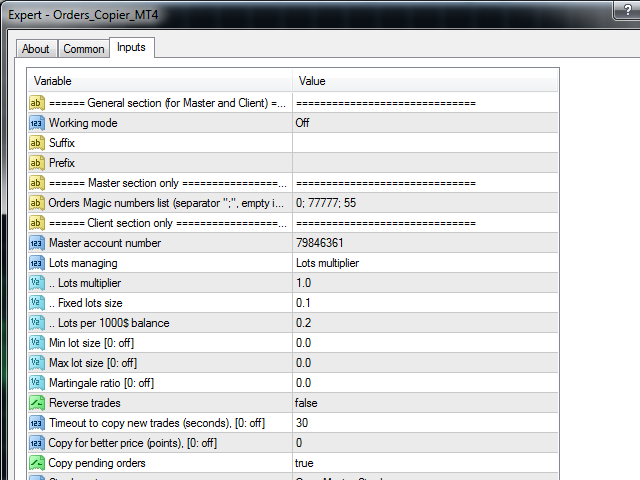Select the Prefix variable name
The height and width of the screenshot is (480, 640).
(x=62, y=163)
